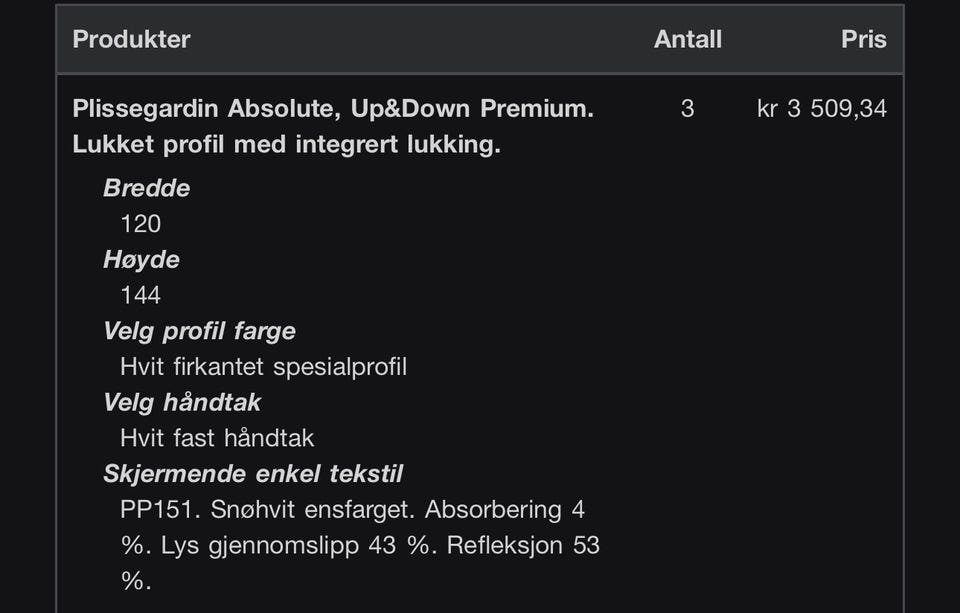Click the Velg profil farge label
Screen dimensions: 960x613
click(199, 331)
